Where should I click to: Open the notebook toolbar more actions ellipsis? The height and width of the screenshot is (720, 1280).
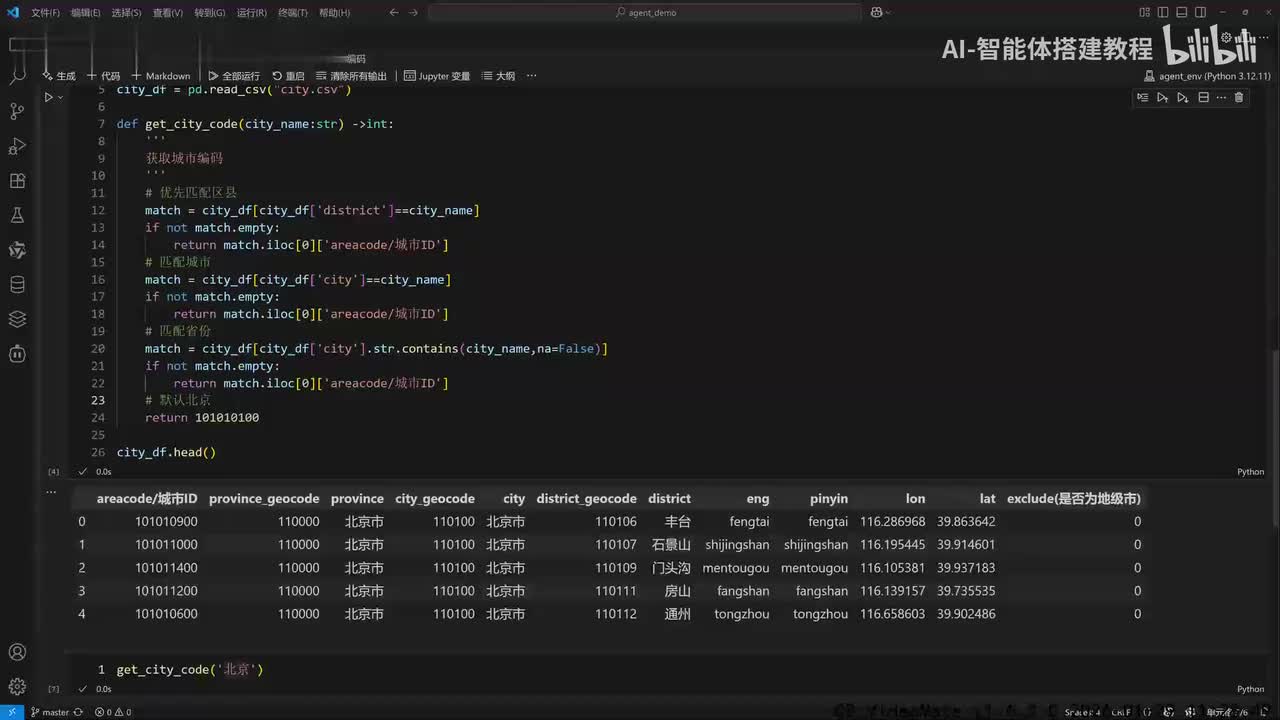pyautogui.click(x=532, y=76)
